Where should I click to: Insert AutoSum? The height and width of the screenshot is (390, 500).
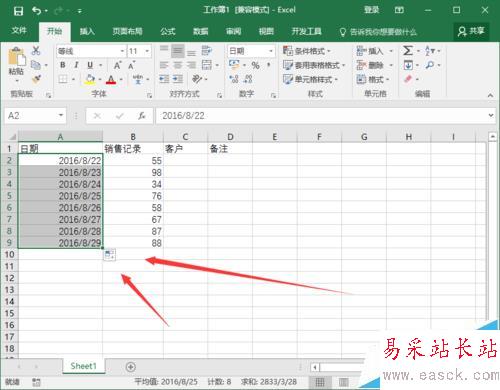click(x=408, y=51)
